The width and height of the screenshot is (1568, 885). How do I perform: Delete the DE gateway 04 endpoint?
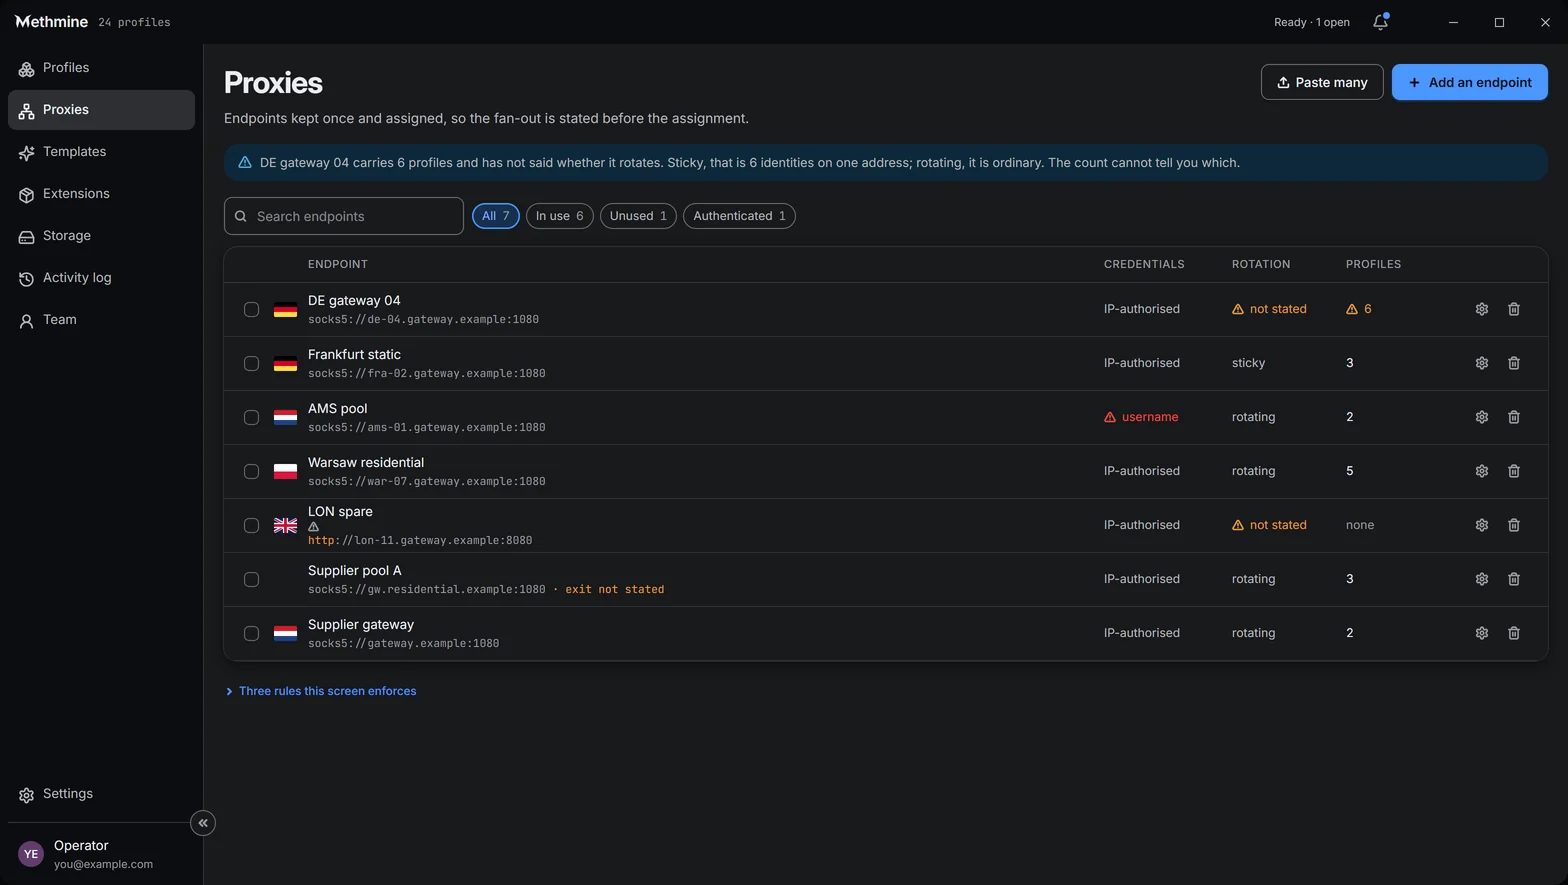coord(1514,309)
